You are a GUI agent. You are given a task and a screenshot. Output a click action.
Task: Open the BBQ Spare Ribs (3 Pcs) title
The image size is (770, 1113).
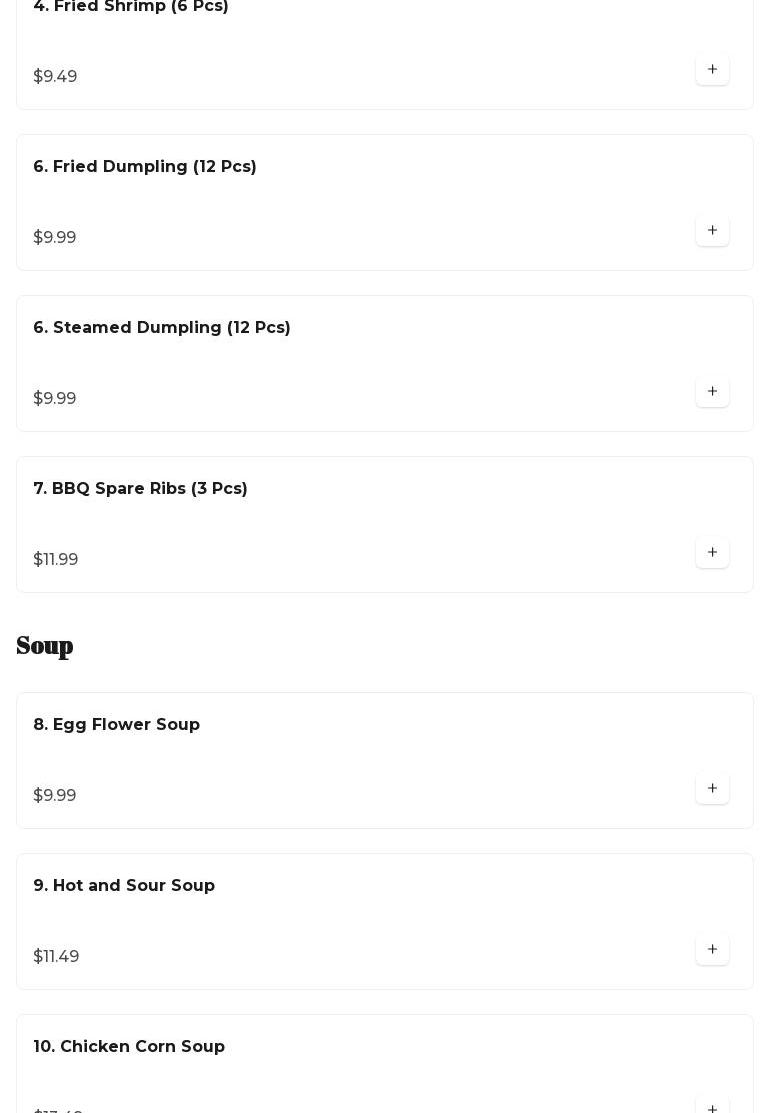coord(140,489)
